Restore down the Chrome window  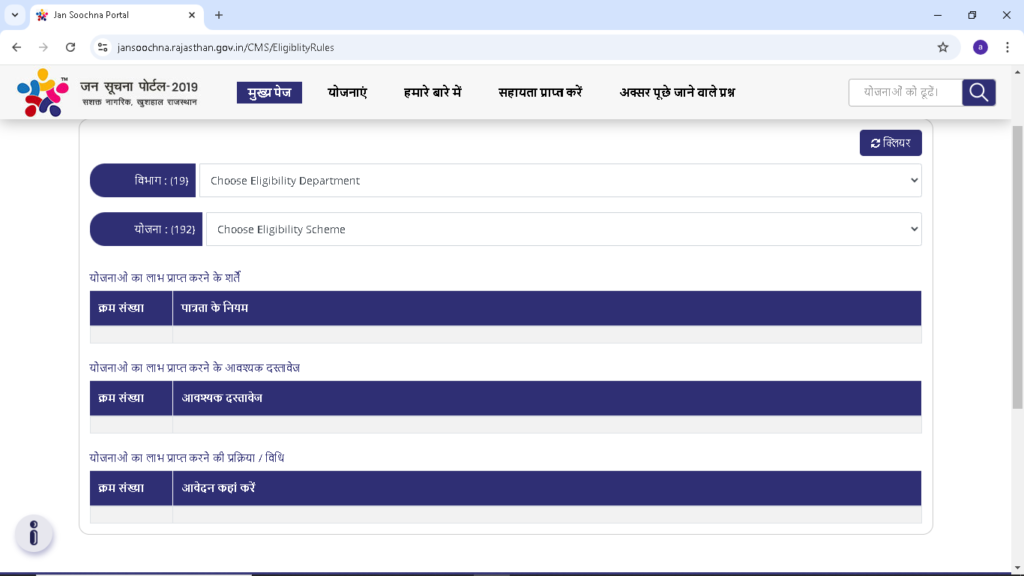pyautogui.click(x=972, y=15)
